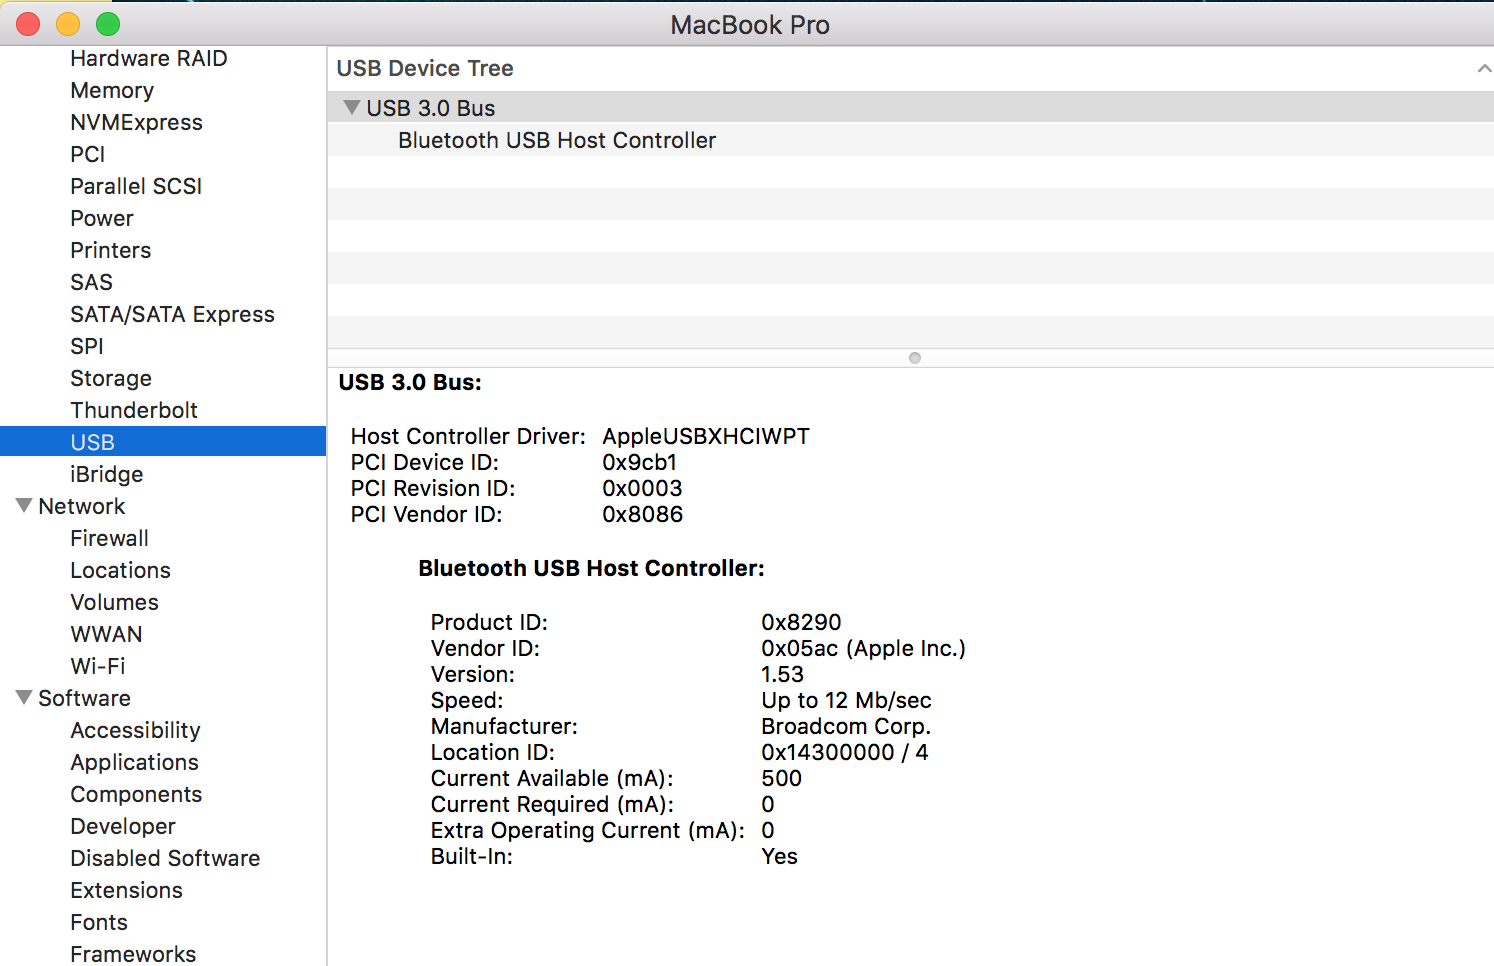The image size is (1494, 966).
Task: Select the highlighted USB sidebar item
Action: (x=163, y=442)
